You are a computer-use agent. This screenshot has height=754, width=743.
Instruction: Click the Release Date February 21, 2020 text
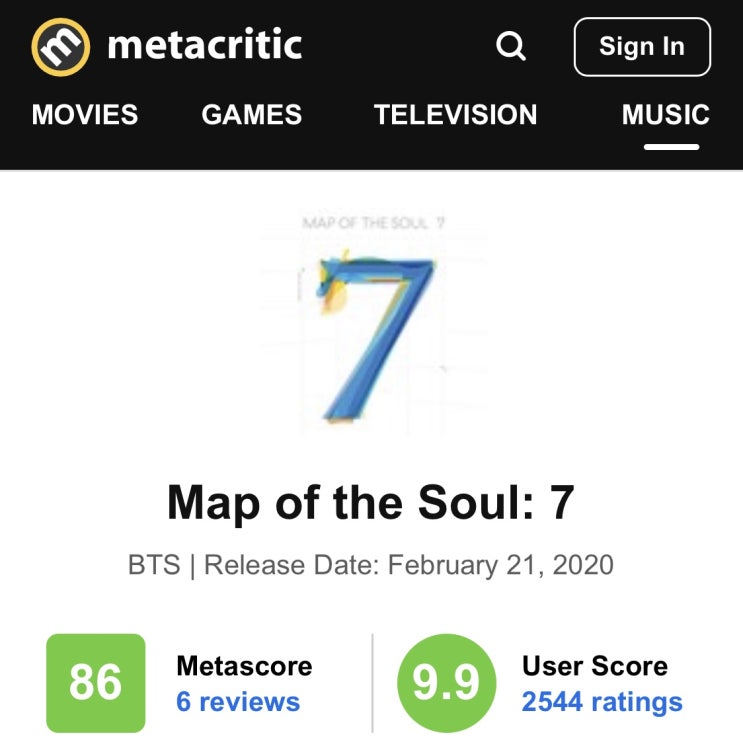pos(409,565)
